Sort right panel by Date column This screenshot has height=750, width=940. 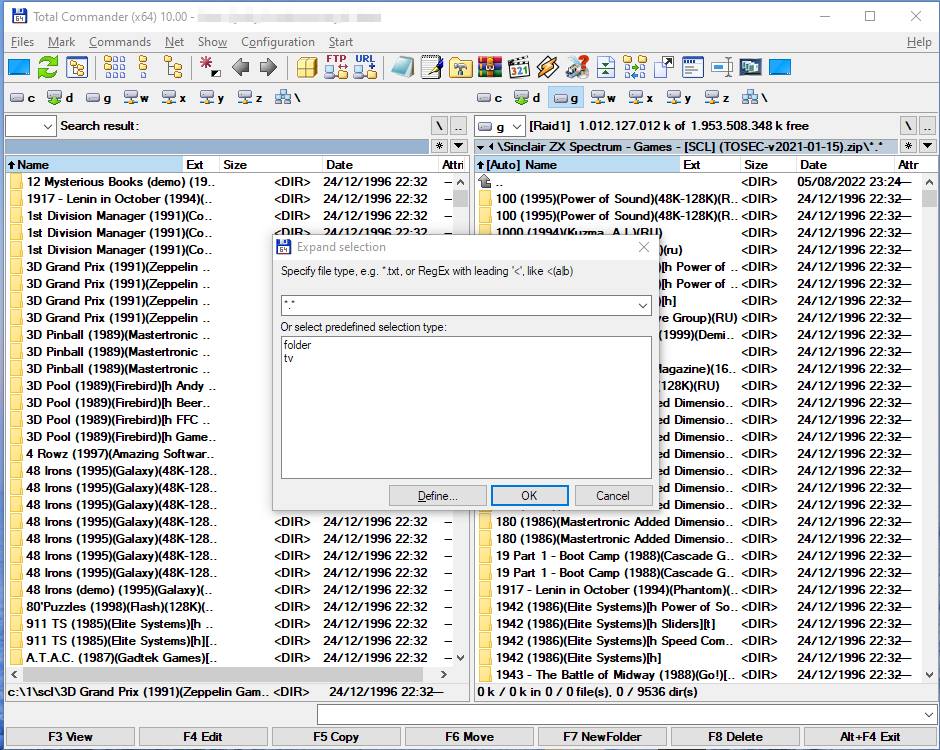click(844, 165)
